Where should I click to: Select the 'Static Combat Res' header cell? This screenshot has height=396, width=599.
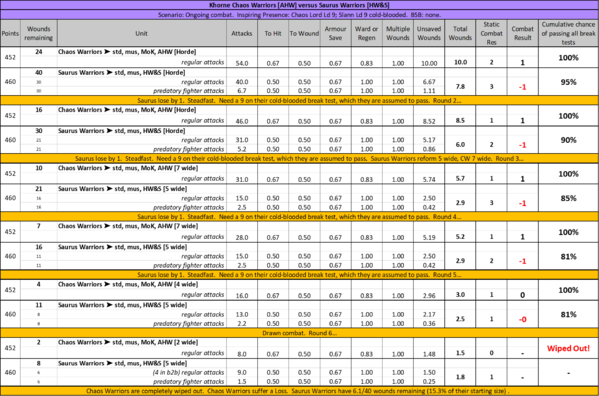[x=491, y=33]
